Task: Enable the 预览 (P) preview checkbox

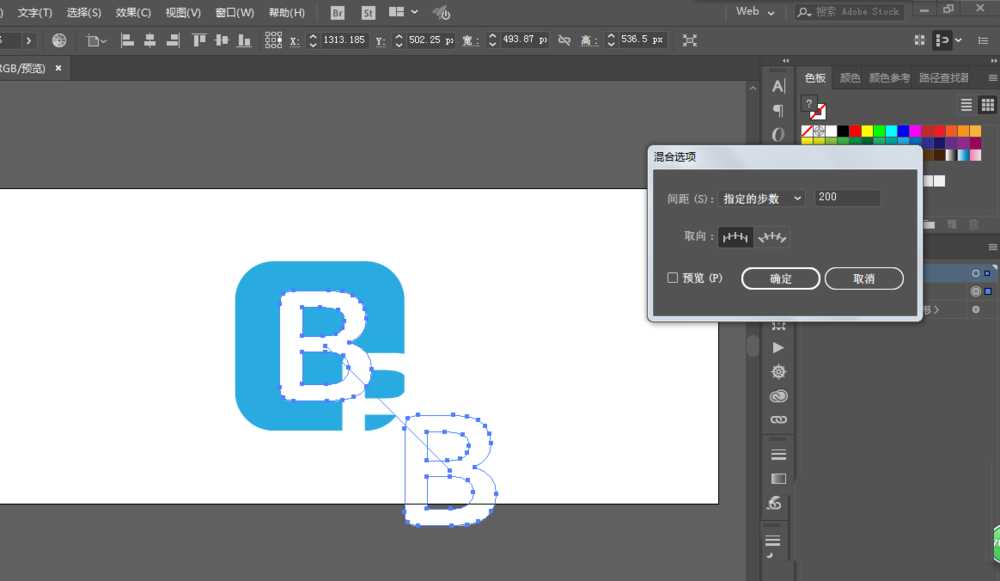Action: click(673, 278)
